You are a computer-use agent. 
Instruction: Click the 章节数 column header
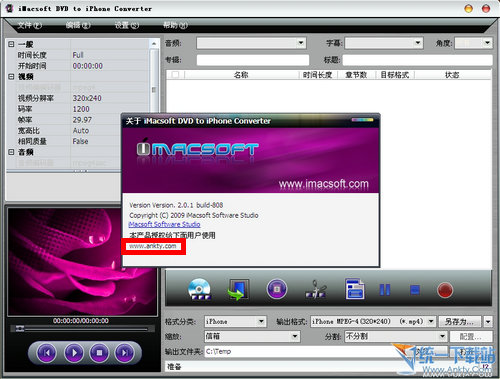(356, 75)
